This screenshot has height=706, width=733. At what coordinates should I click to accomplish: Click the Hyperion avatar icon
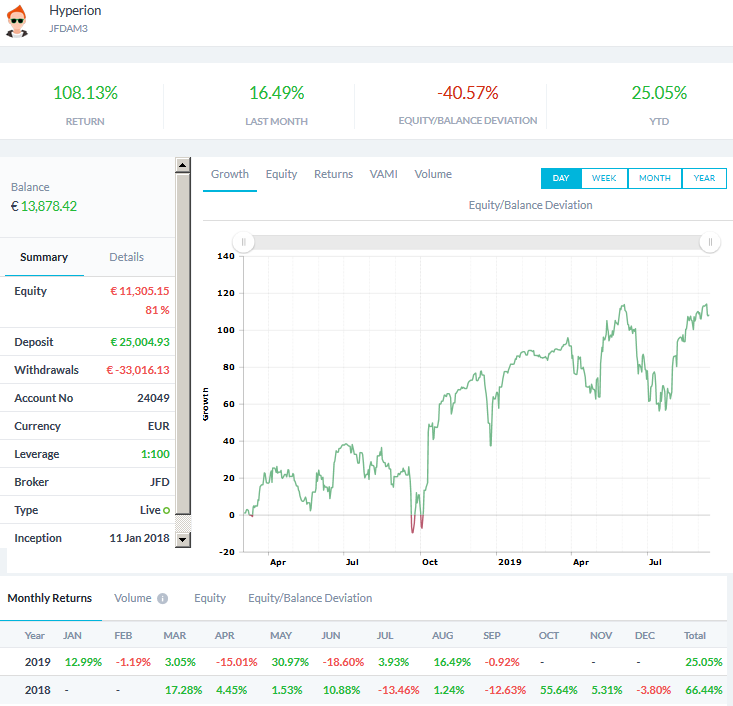19,19
